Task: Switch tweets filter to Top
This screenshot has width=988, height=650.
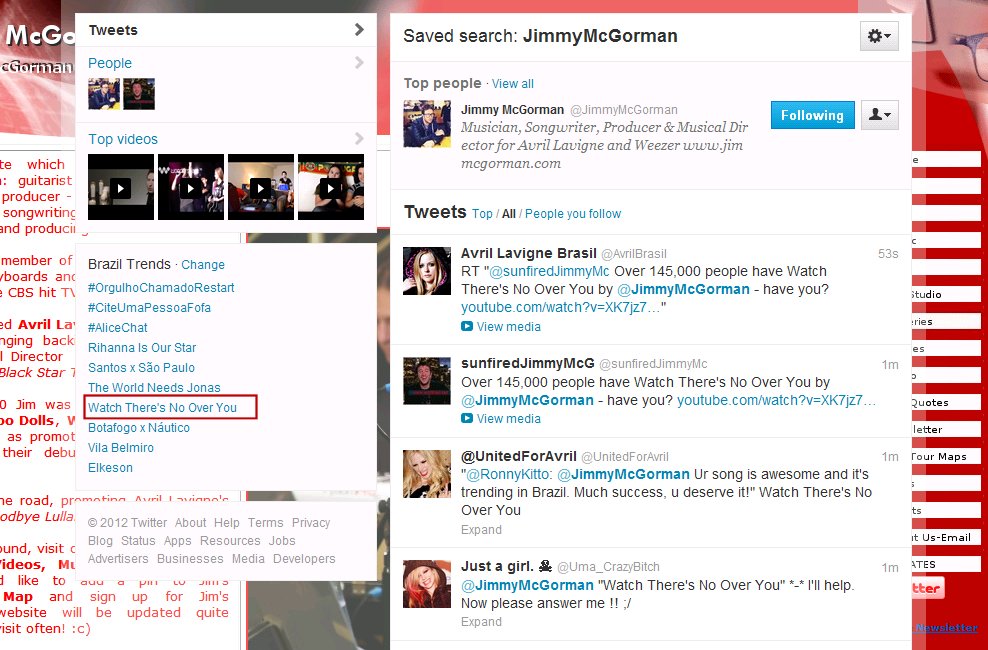Action: pyautogui.click(x=482, y=214)
